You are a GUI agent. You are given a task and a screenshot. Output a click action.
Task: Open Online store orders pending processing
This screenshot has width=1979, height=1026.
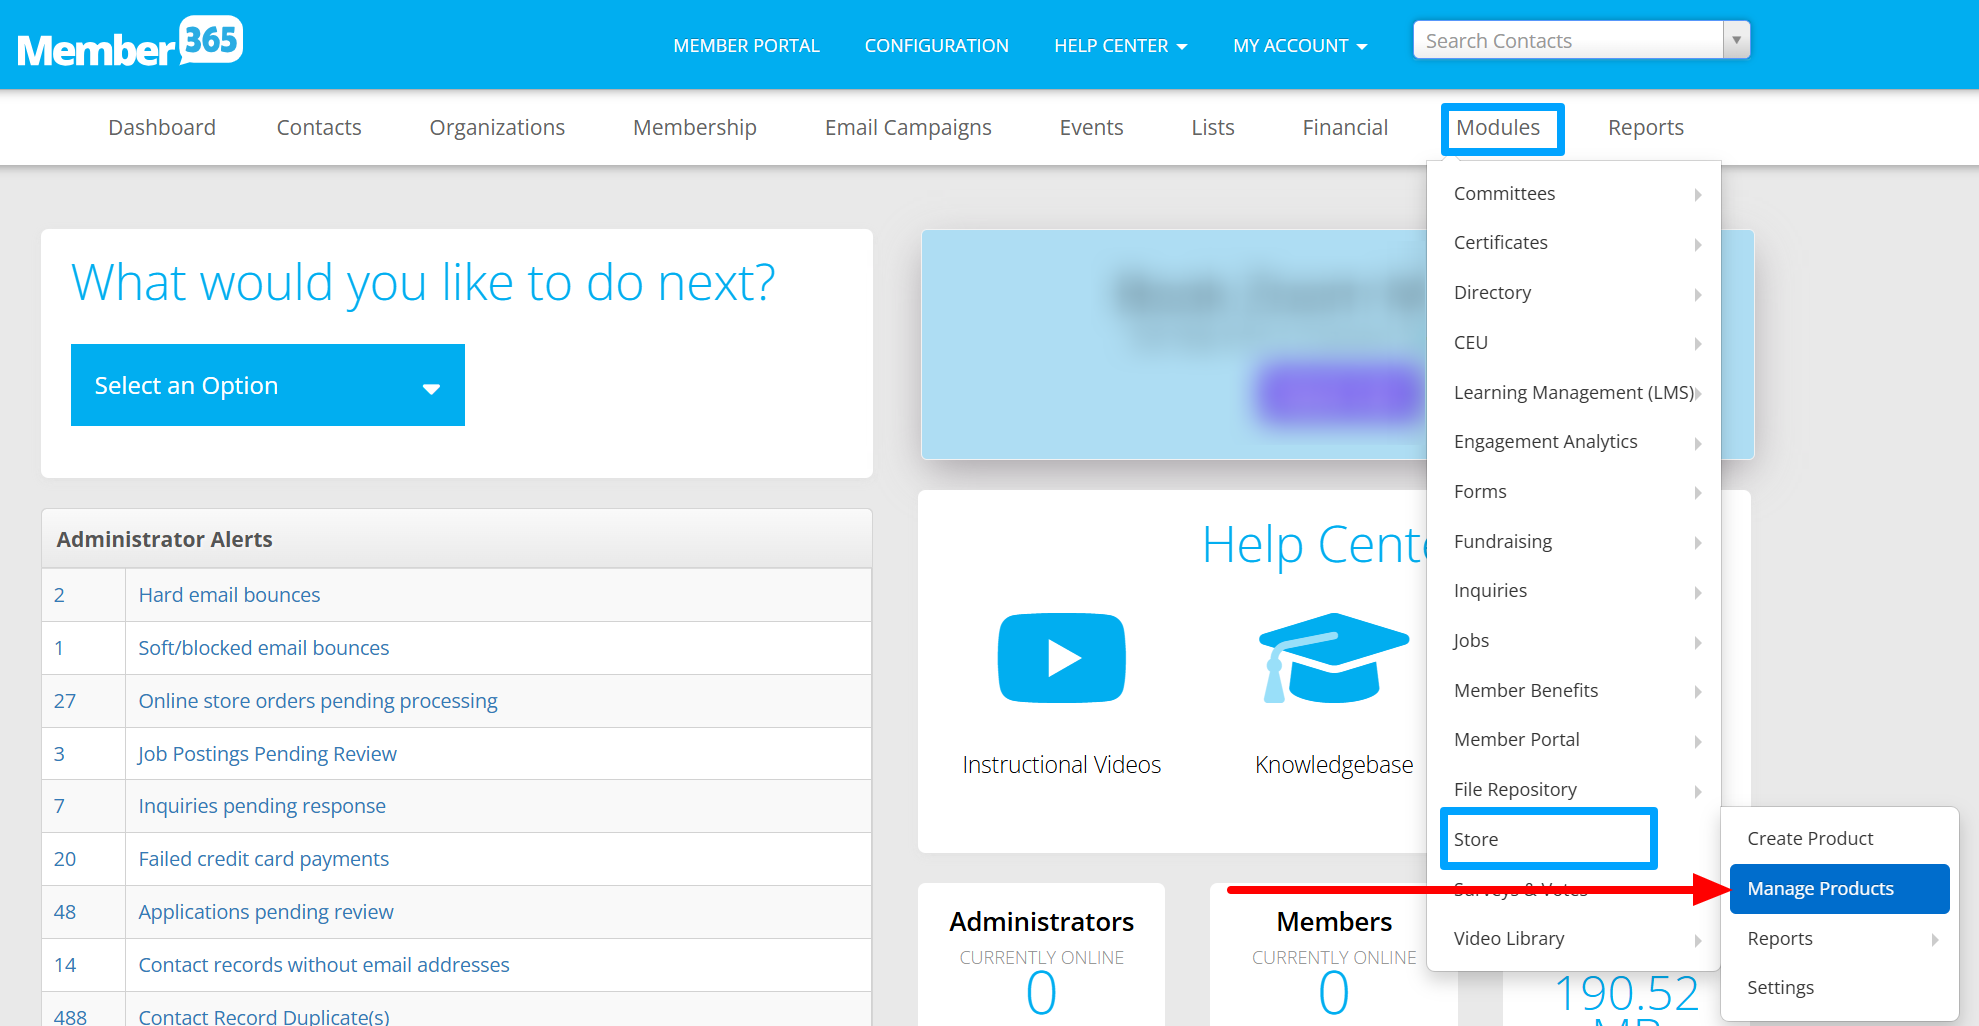click(317, 701)
